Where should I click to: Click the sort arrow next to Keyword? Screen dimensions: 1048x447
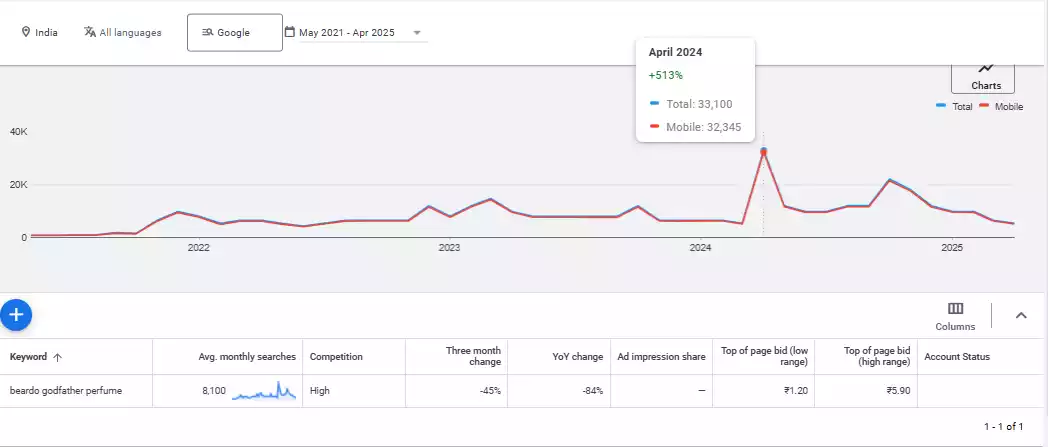tap(57, 357)
